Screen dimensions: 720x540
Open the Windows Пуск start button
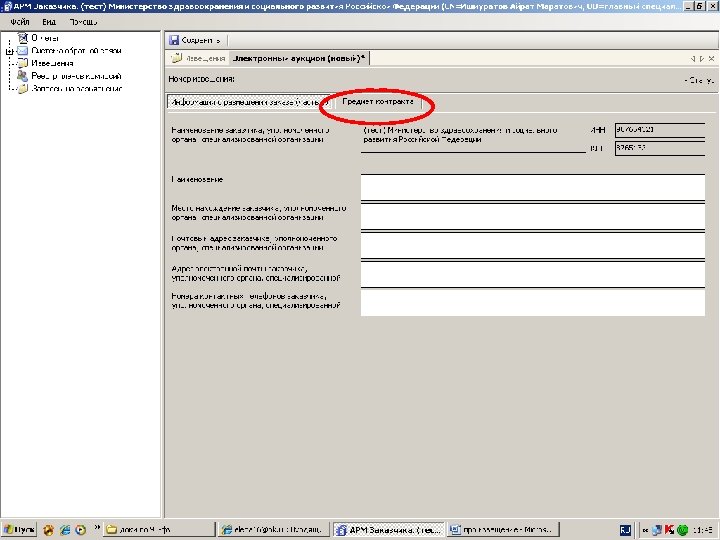coord(19,530)
